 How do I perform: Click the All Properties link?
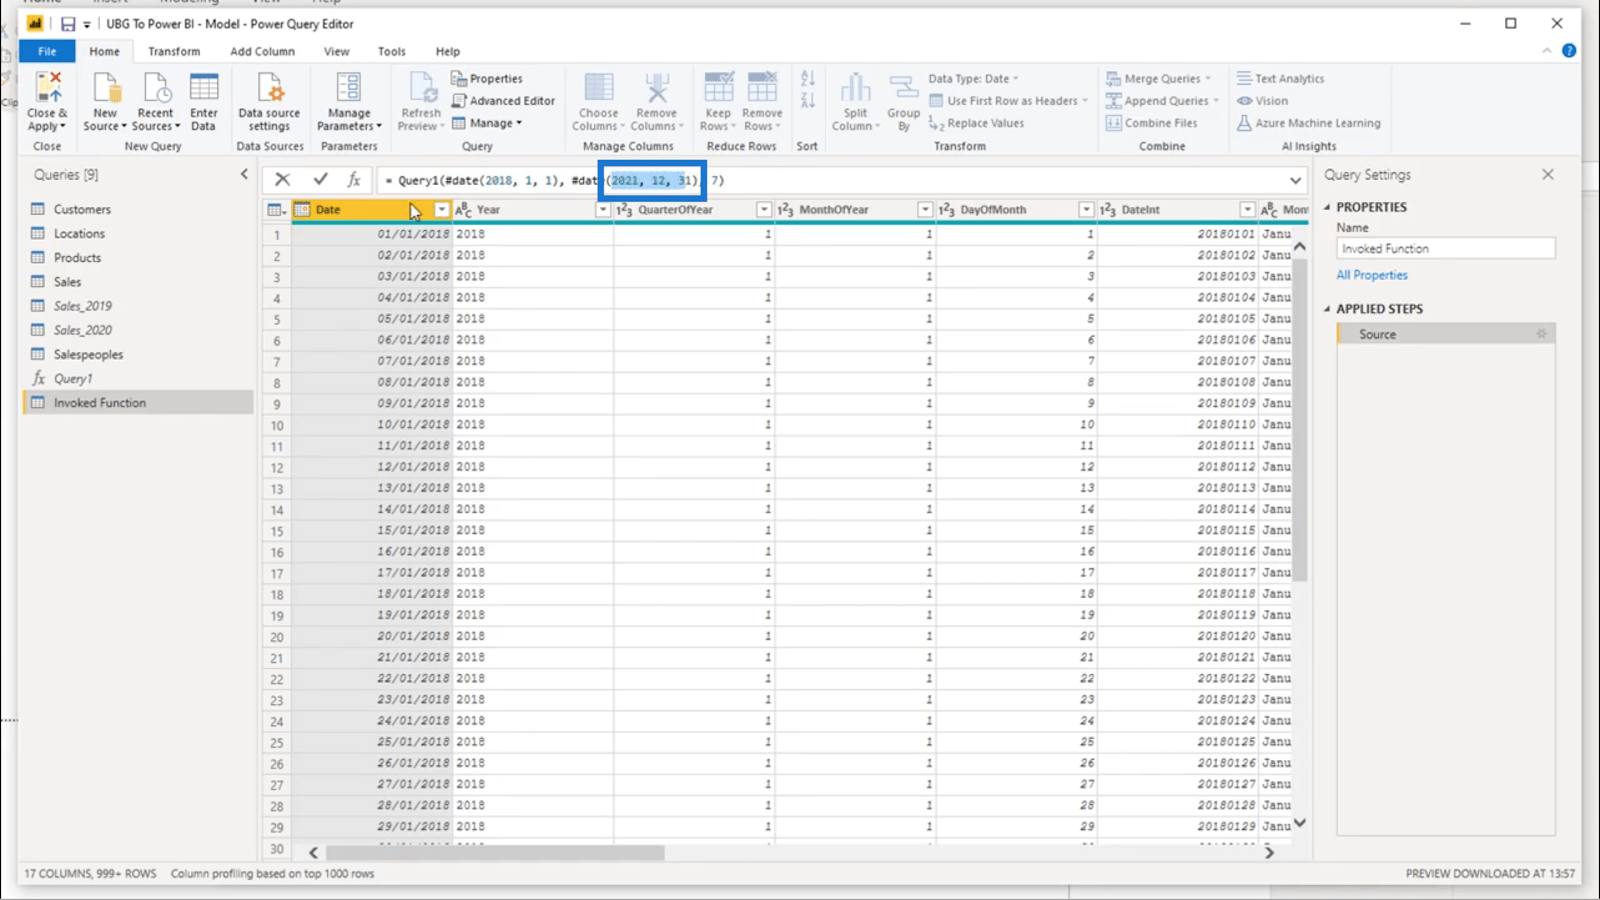click(1372, 275)
